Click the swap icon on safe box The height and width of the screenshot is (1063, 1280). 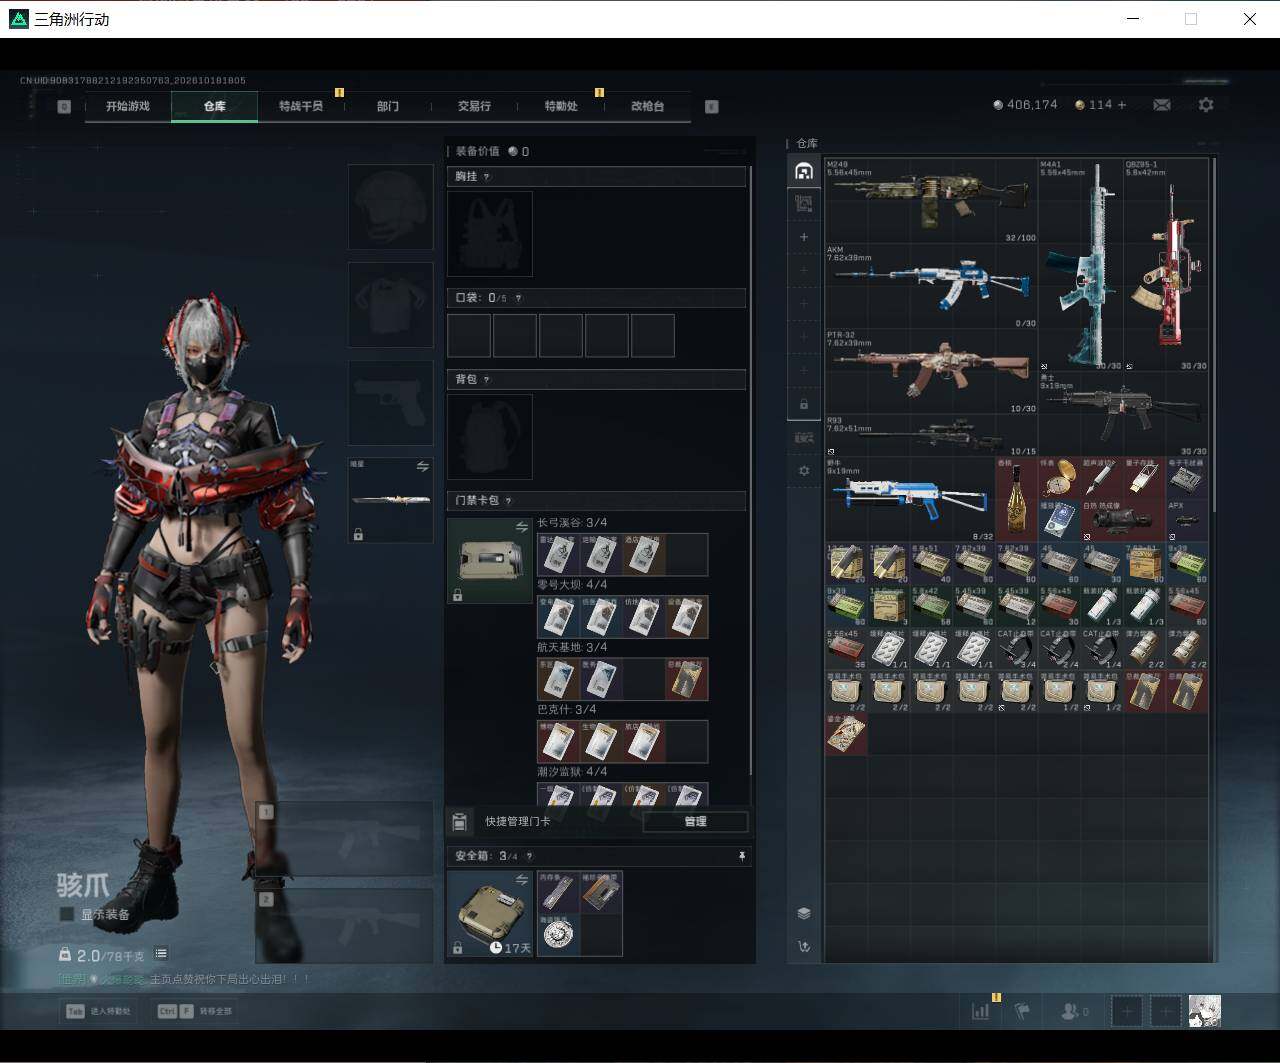pos(521,880)
